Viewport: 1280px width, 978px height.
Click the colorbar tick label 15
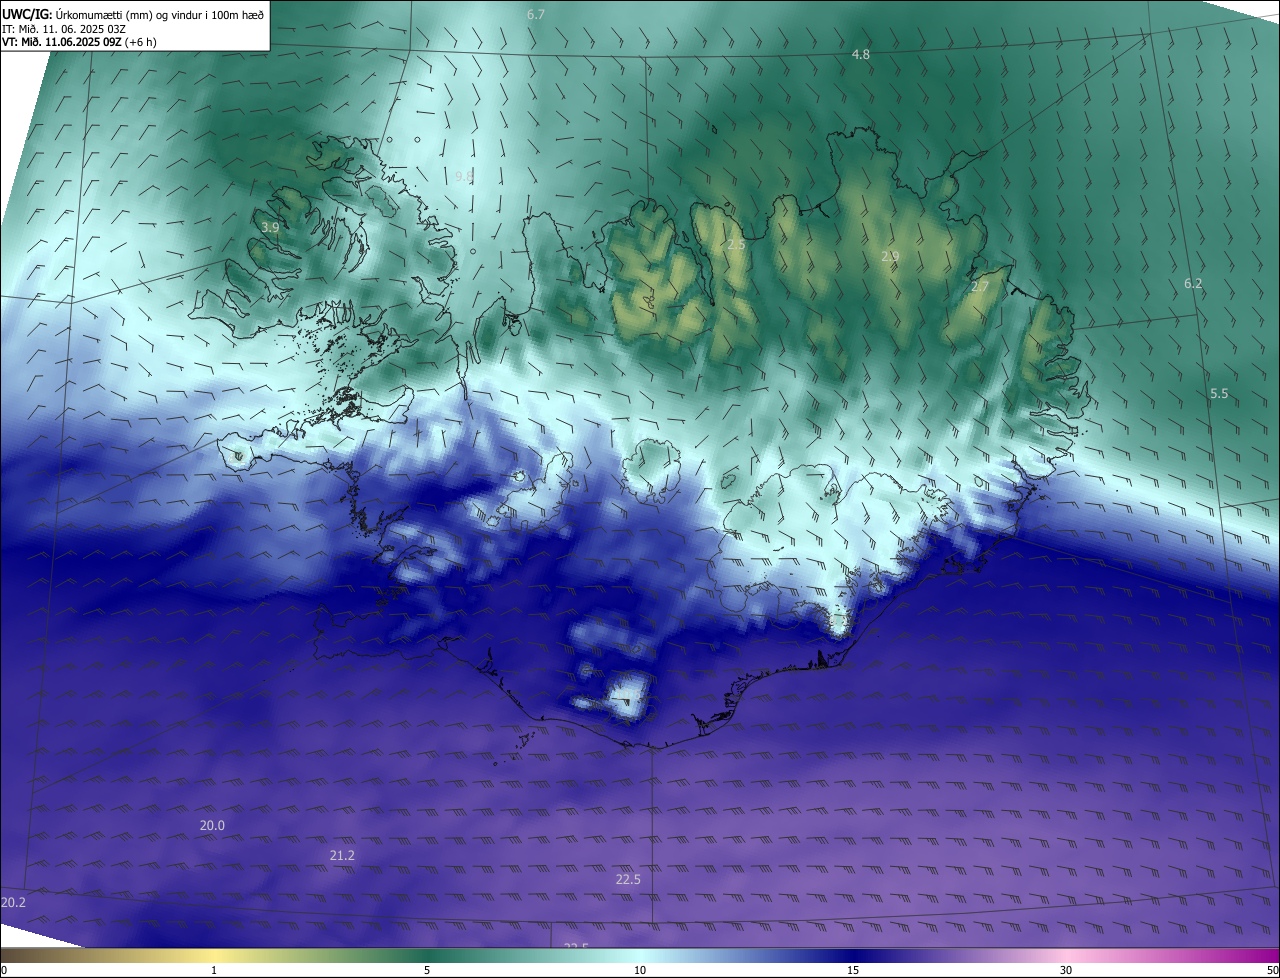(x=853, y=971)
